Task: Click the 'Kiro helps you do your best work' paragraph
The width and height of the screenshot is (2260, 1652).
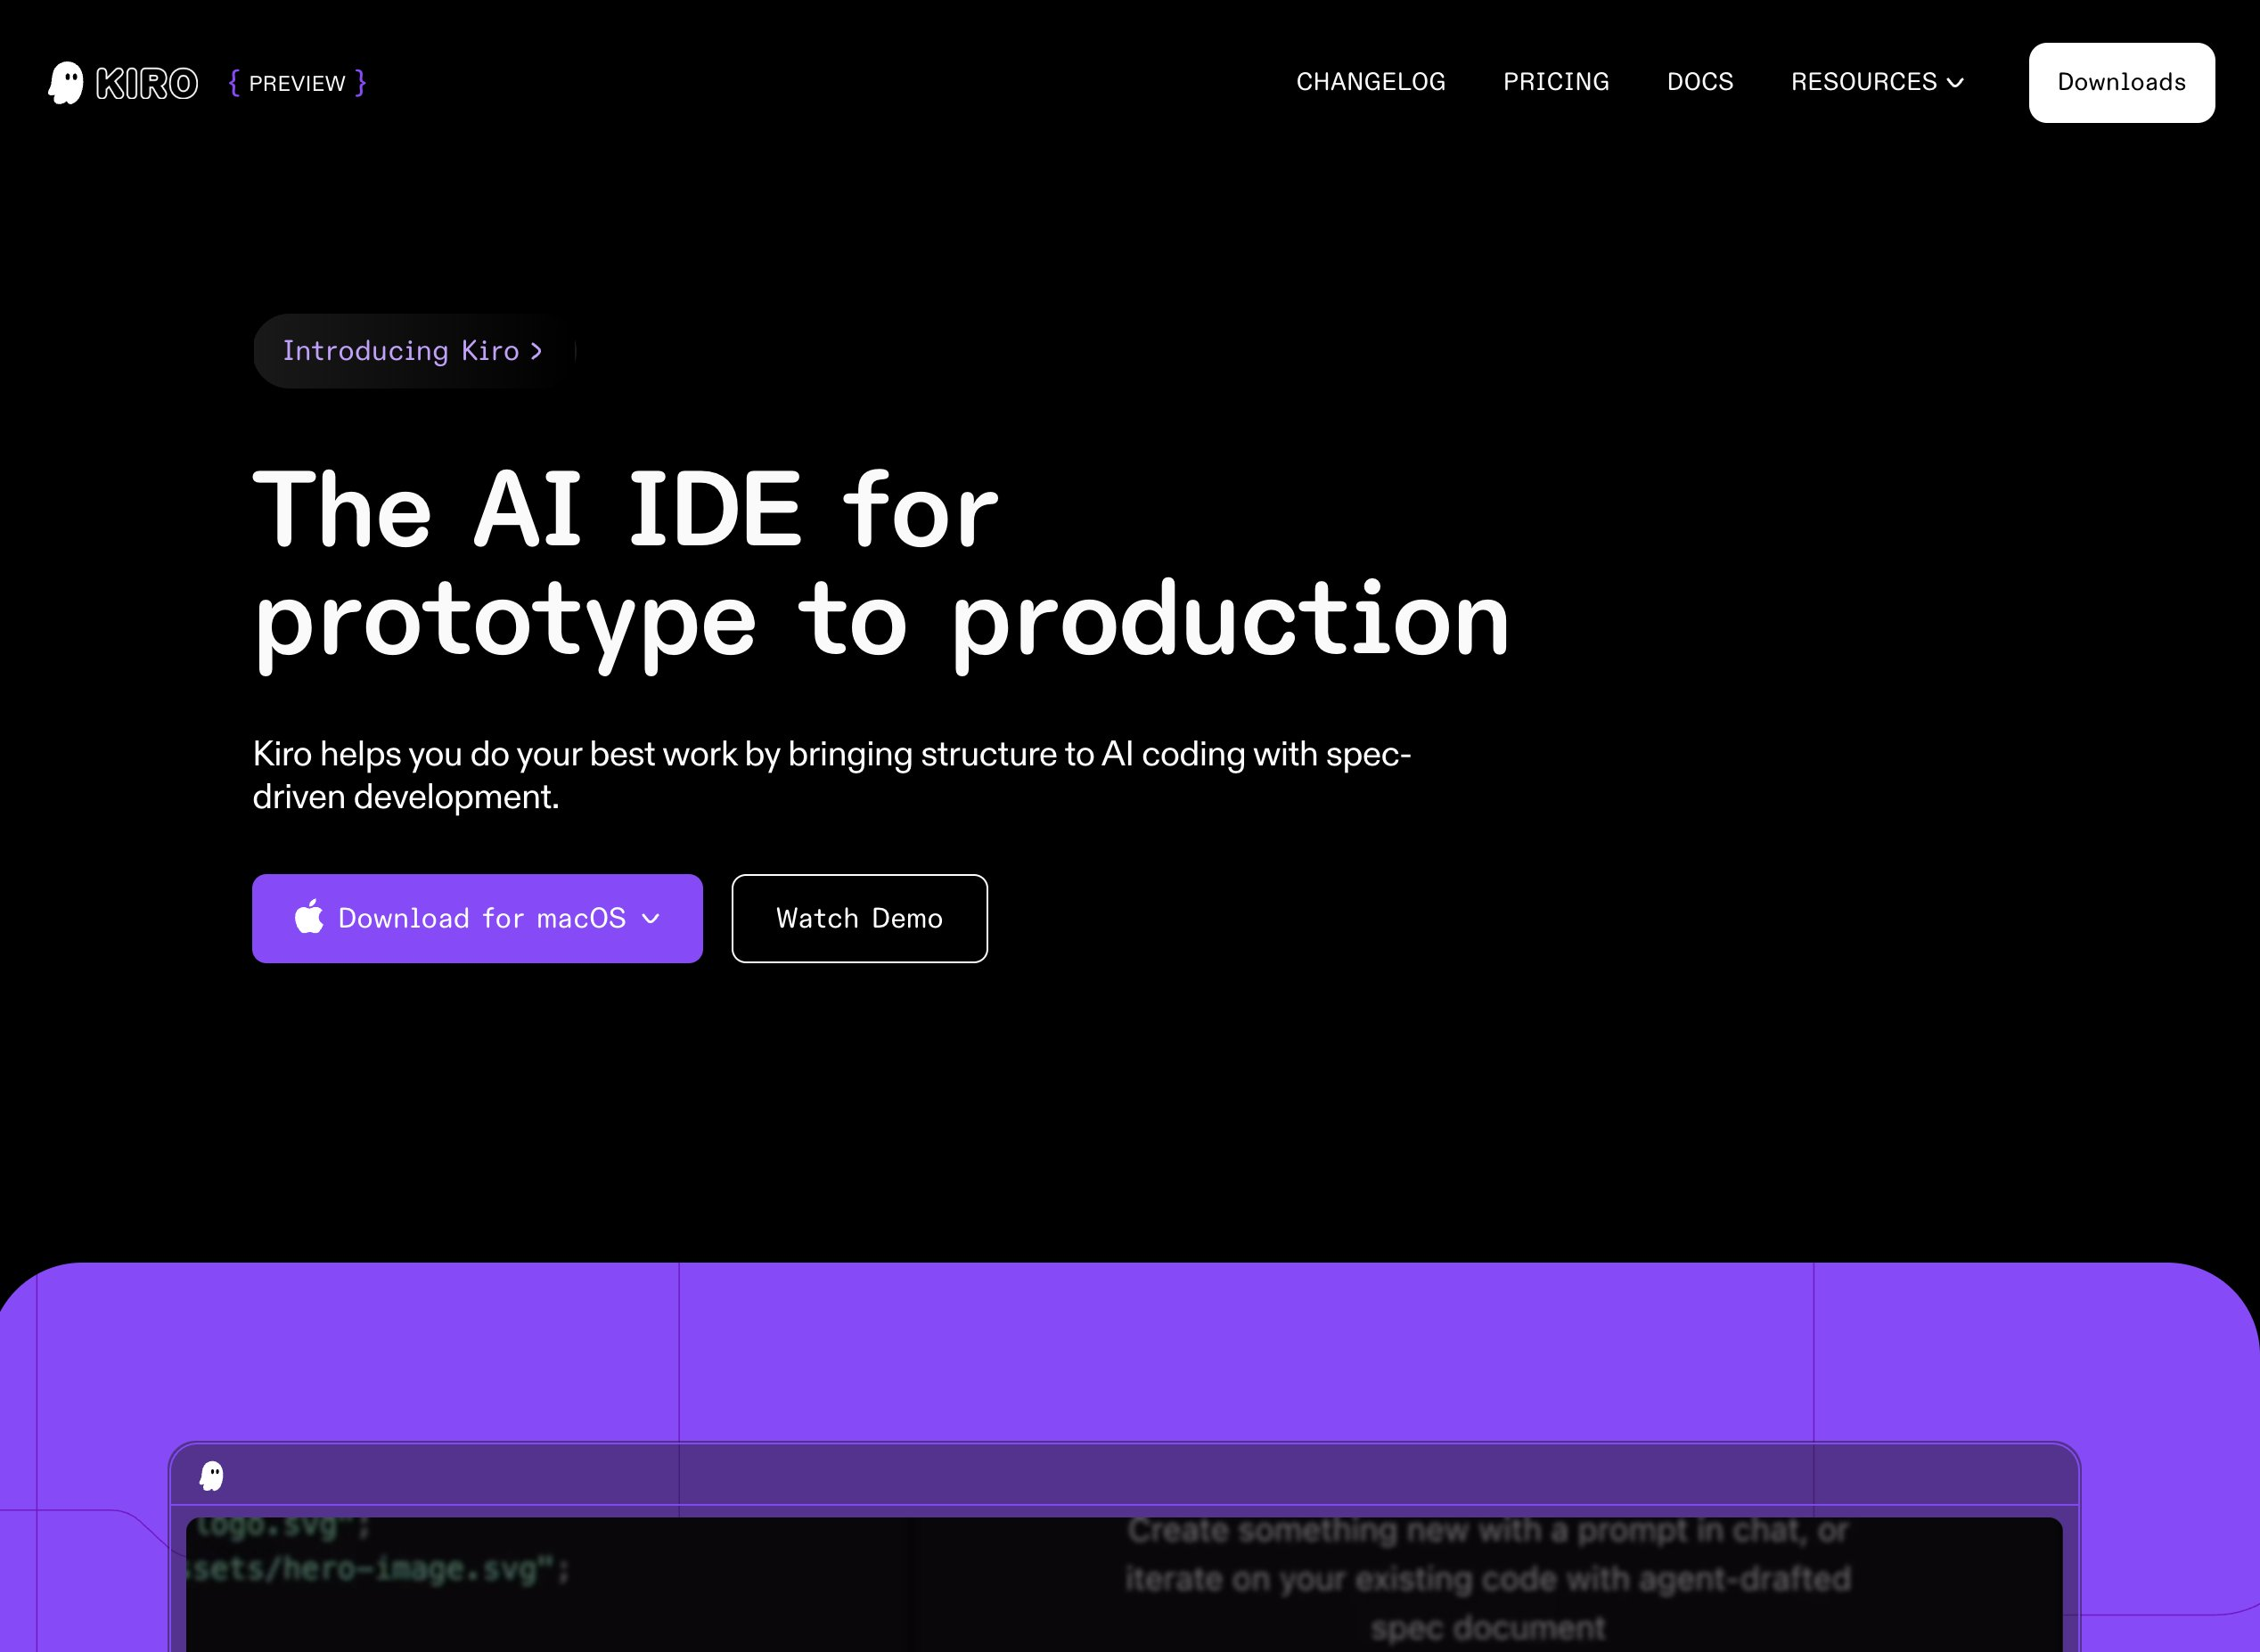Action: (x=832, y=775)
